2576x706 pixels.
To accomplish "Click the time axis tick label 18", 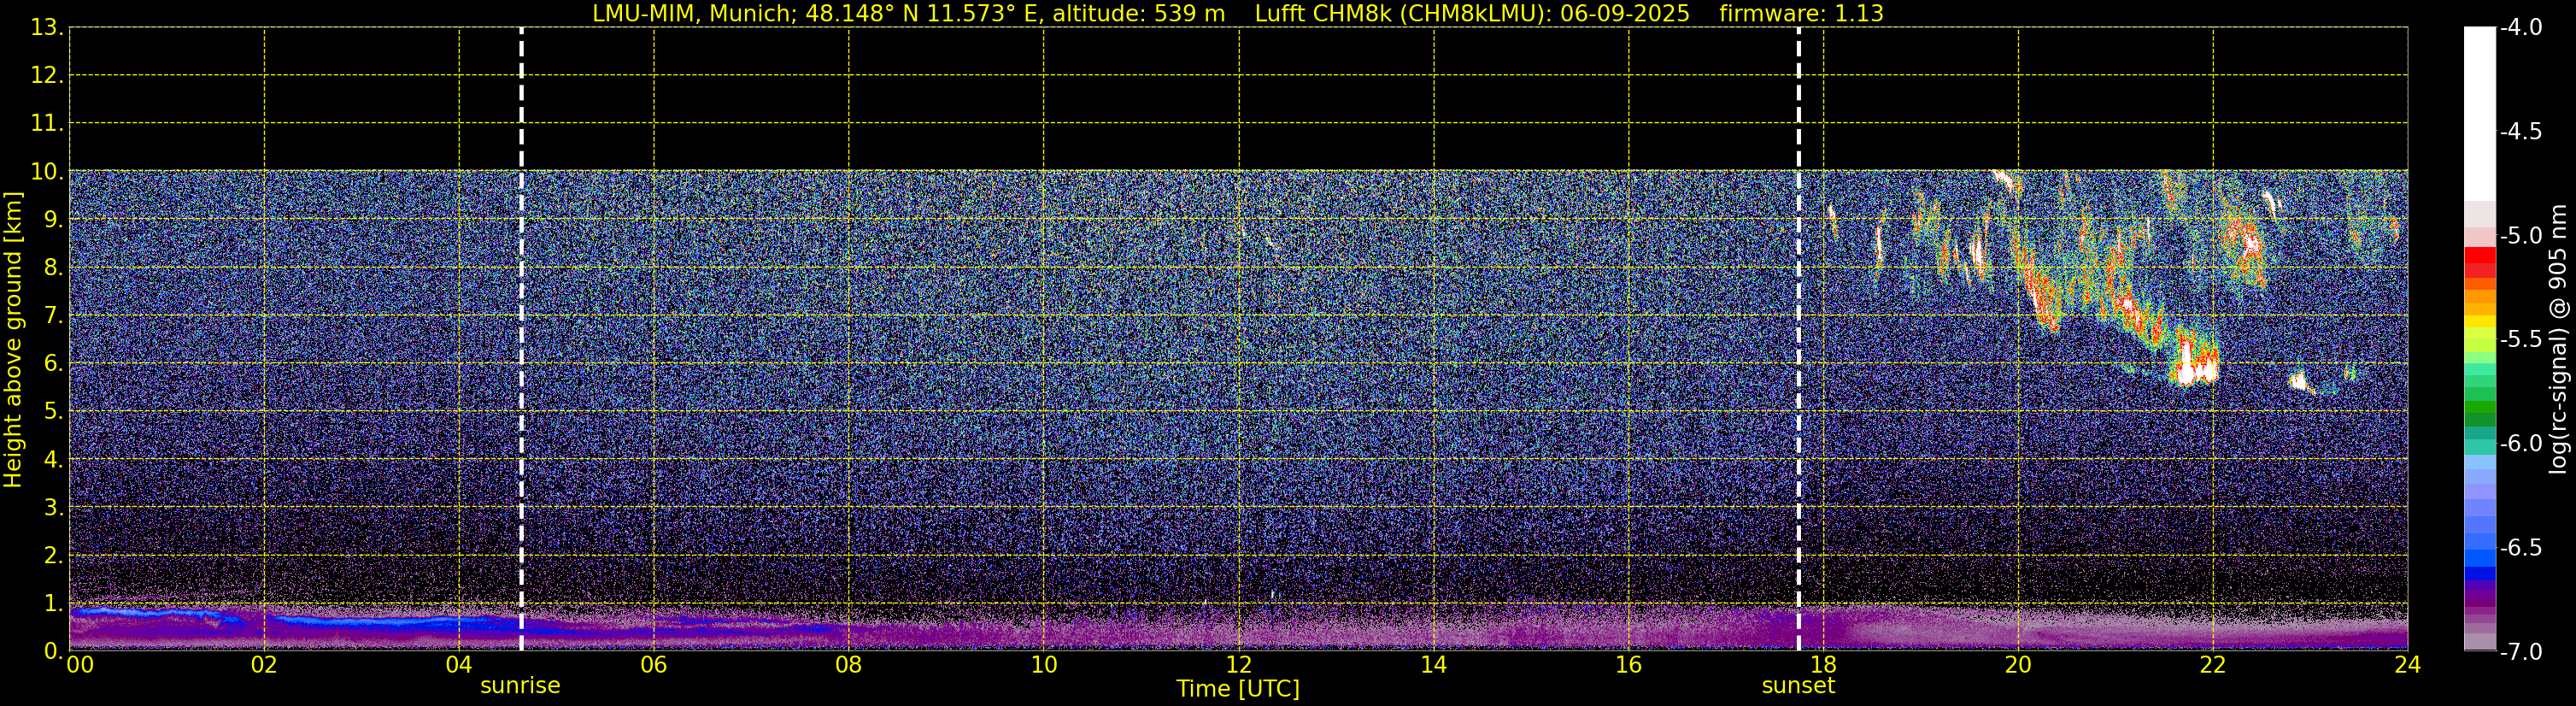I will click(x=1824, y=665).
